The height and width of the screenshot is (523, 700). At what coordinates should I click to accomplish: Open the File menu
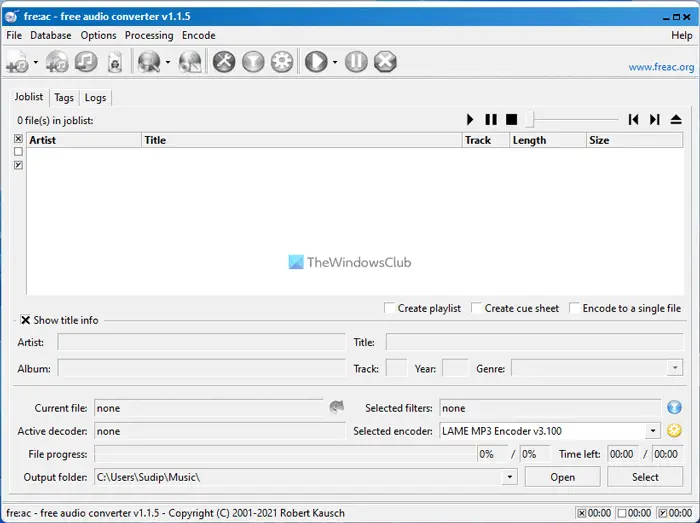14,35
